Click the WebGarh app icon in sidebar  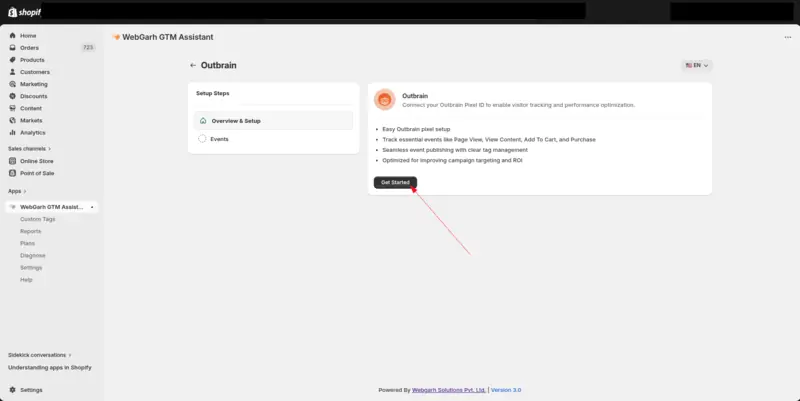13,207
